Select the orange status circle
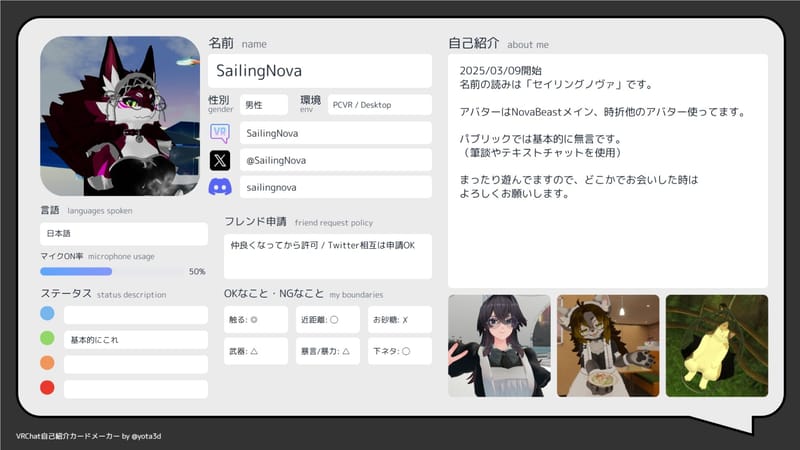Viewport: 800px width, 450px height. 47,364
